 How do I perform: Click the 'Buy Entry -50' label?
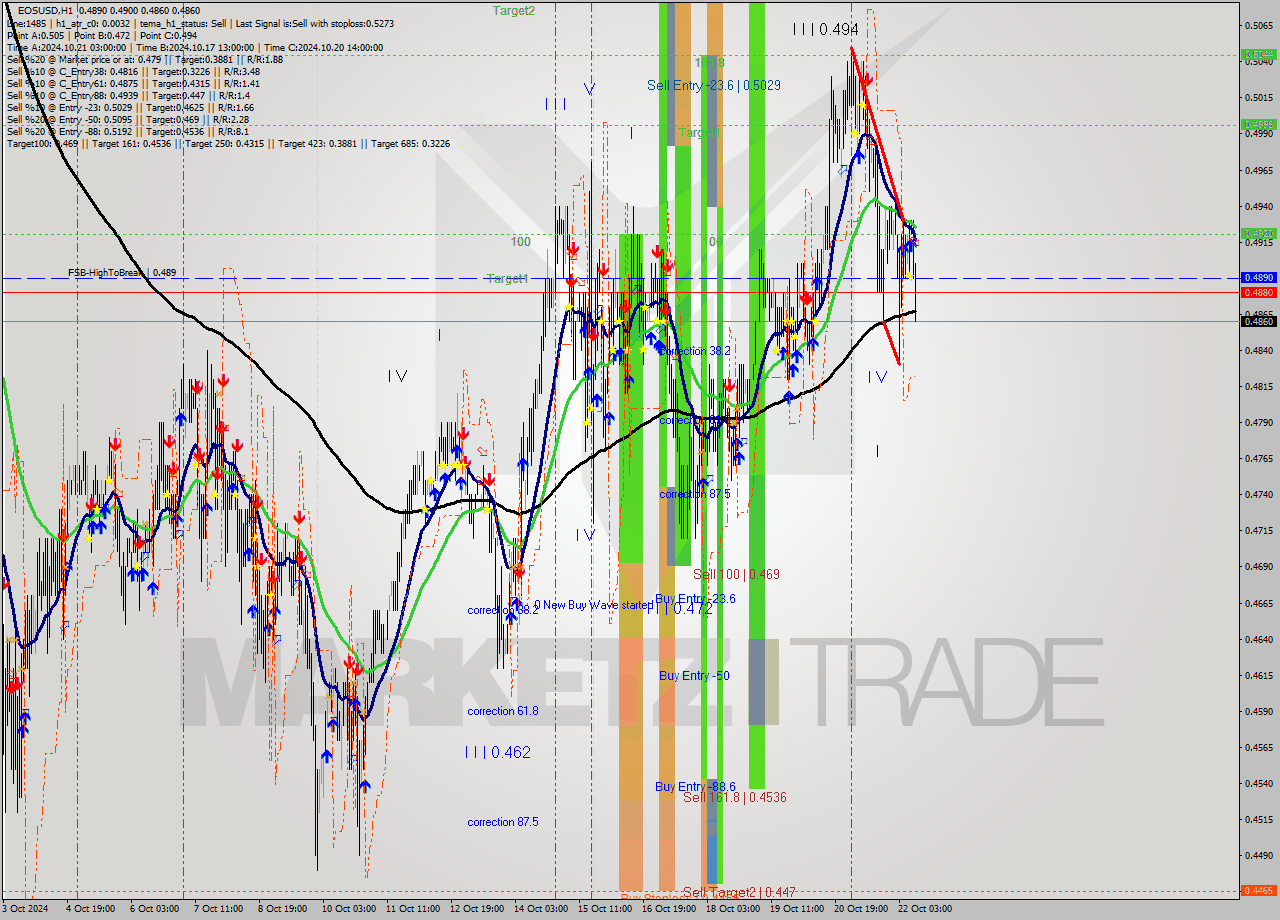(x=694, y=676)
